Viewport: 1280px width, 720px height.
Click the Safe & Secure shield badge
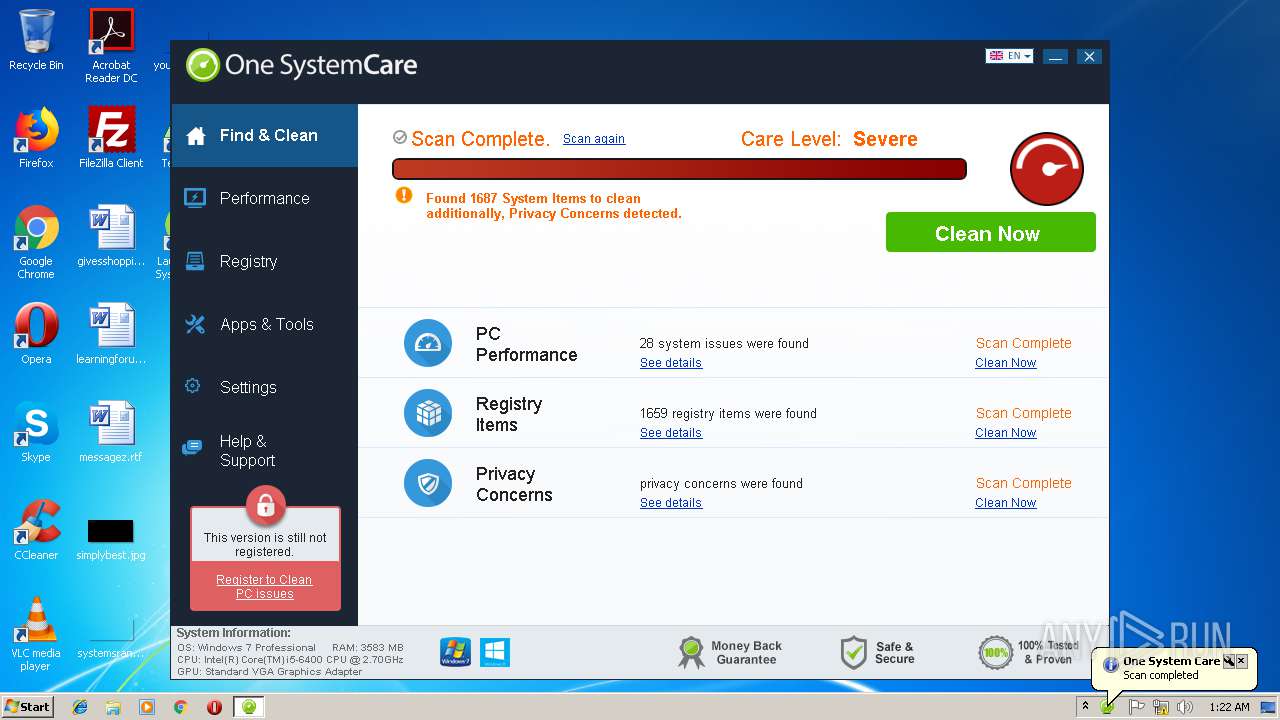(878, 652)
